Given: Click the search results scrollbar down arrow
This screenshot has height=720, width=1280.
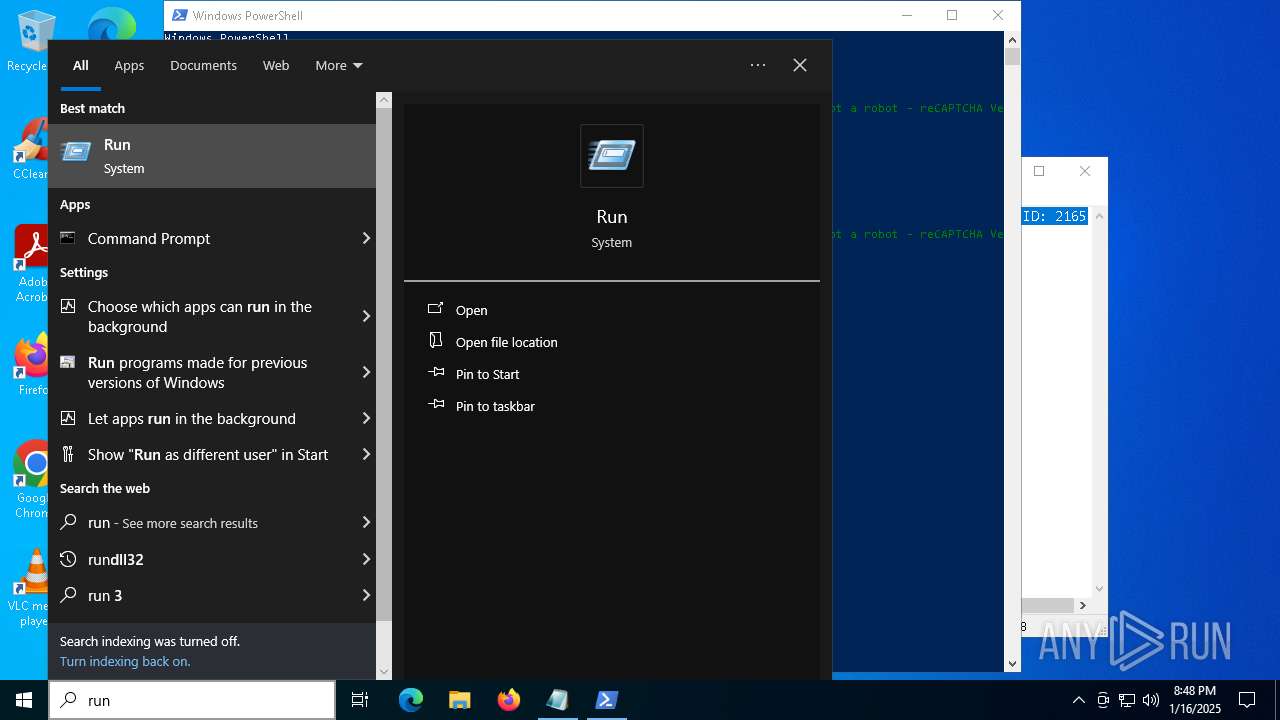Looking at the screenshot, I should (x=384, y=672).
